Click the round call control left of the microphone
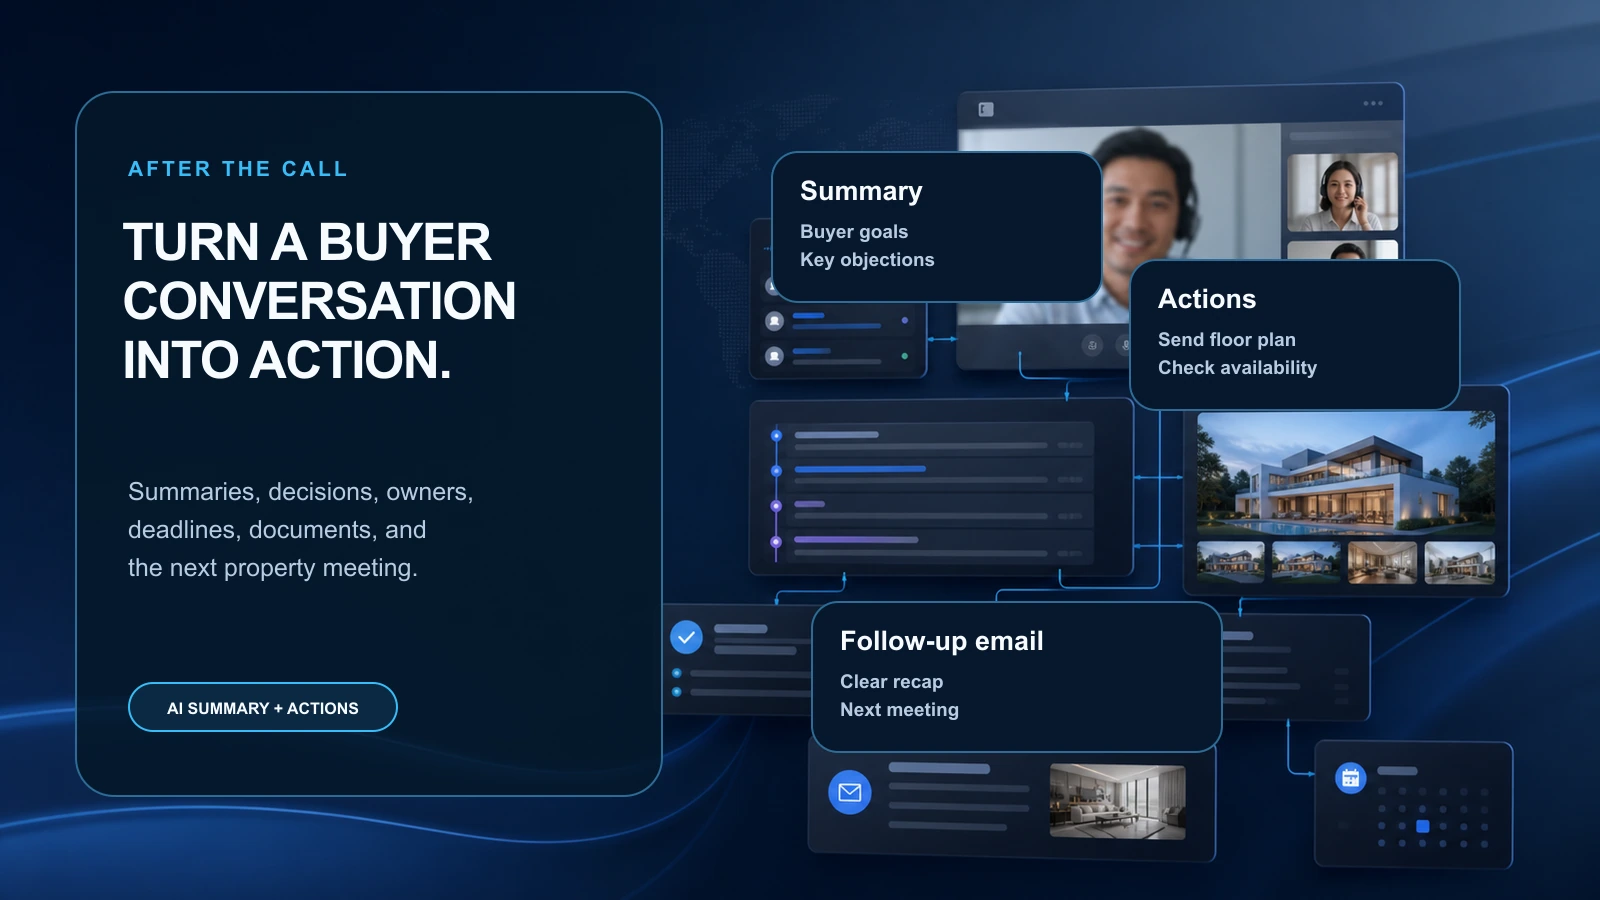Image resolution: width=1600 pixels, height=900 pixels. [1092, 345]
